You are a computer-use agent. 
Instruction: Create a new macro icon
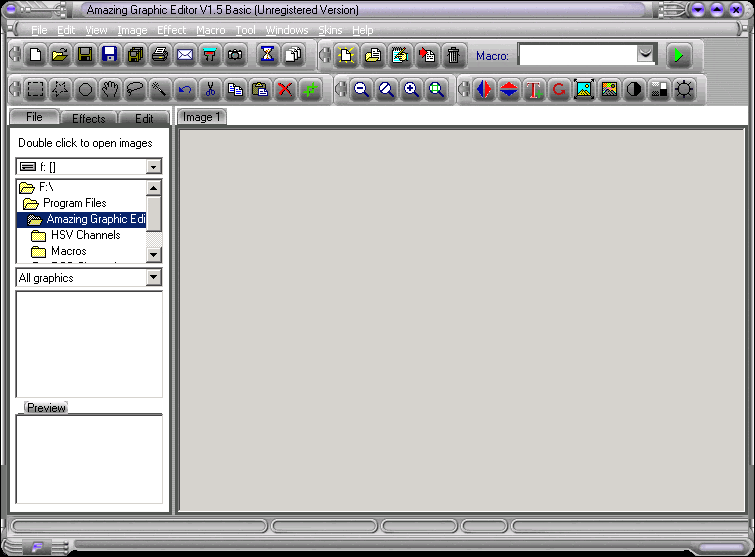pos(346,55)
